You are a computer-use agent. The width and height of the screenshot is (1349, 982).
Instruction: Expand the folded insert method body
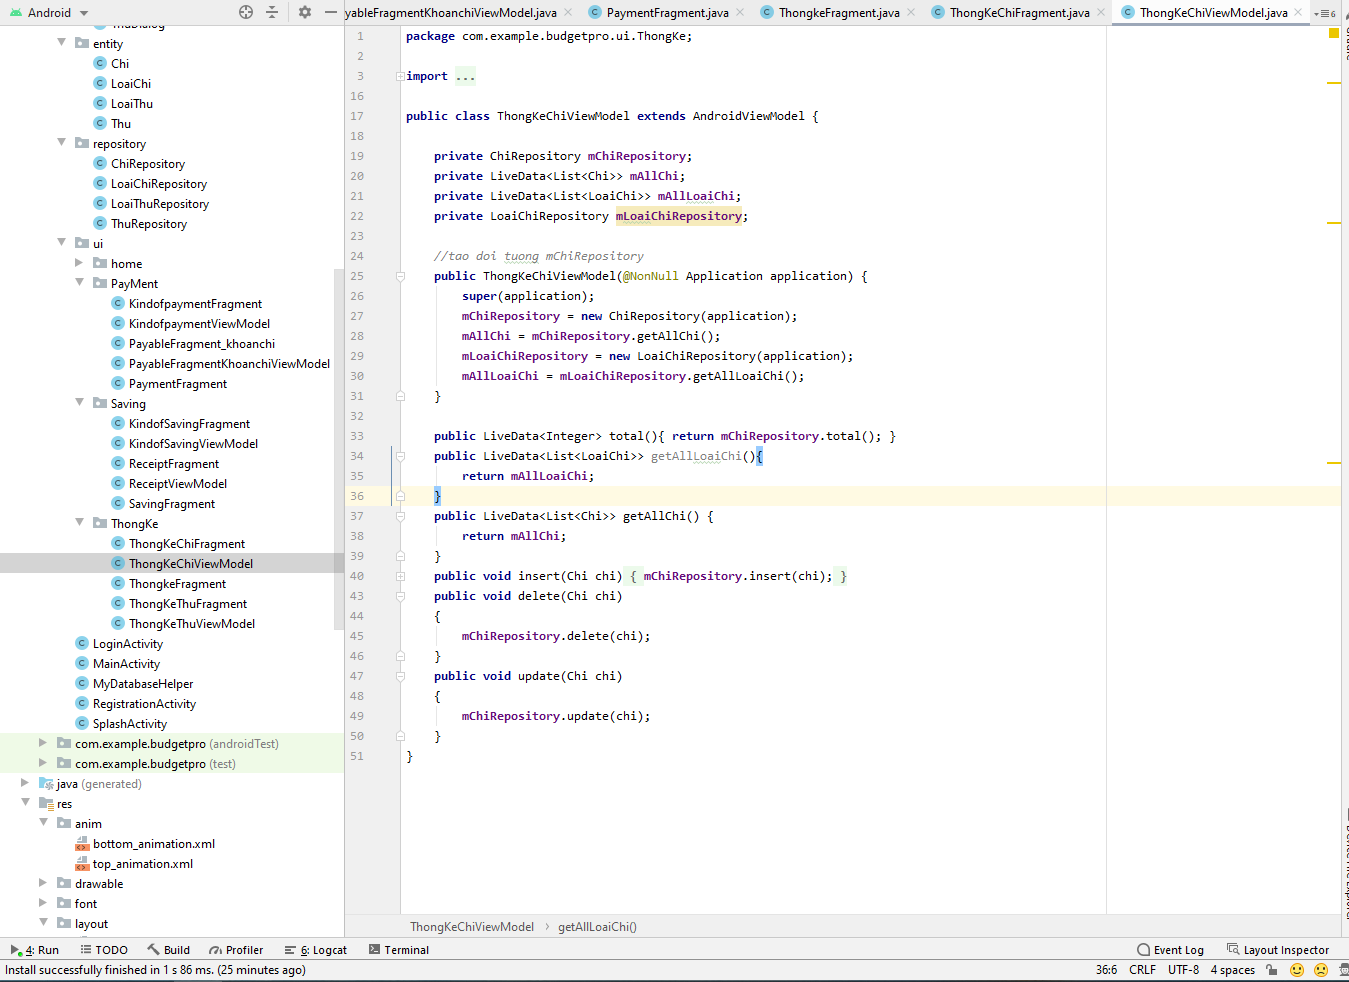pyautogui.click(x=400, y=576)
